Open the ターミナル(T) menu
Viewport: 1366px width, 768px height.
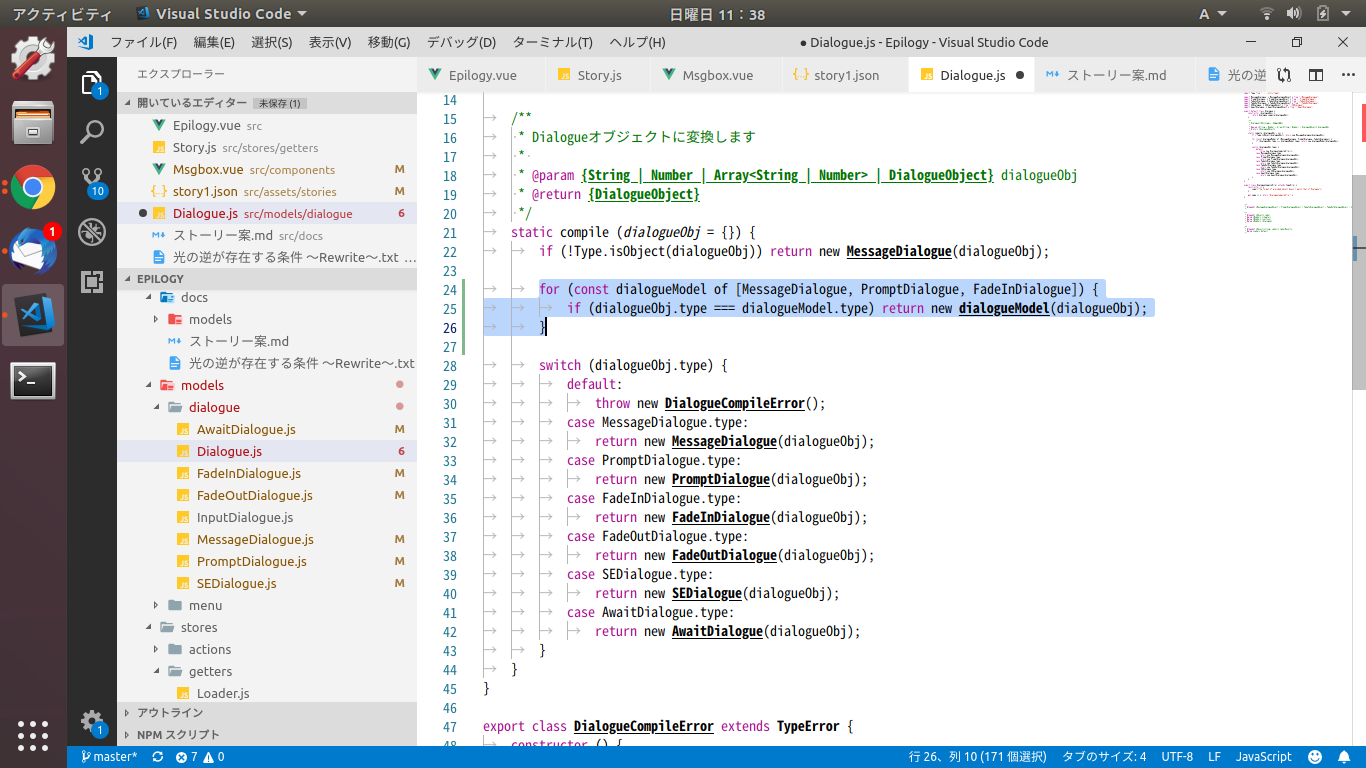[552, 42]
